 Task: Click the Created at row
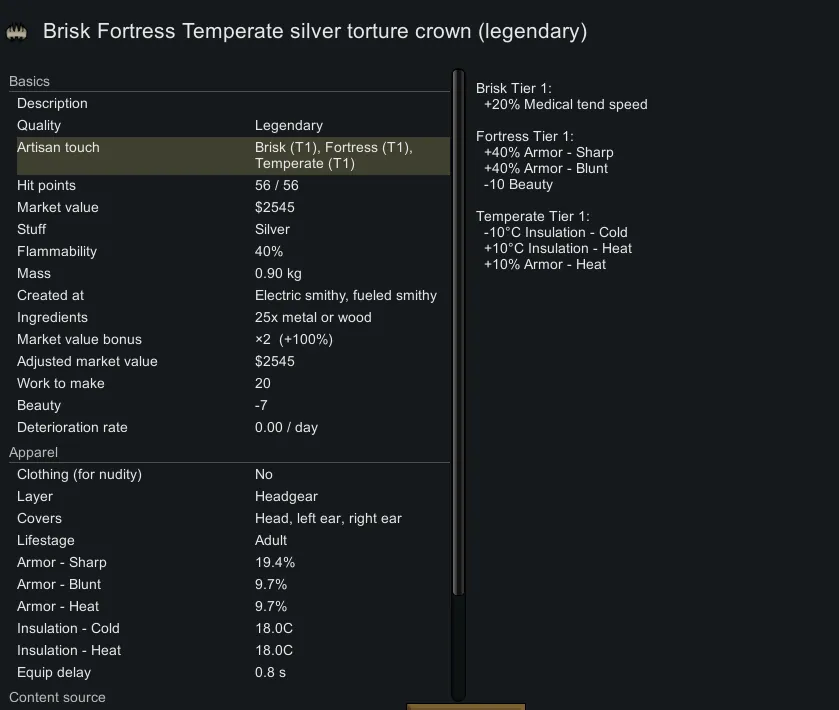tap(232, 296)
